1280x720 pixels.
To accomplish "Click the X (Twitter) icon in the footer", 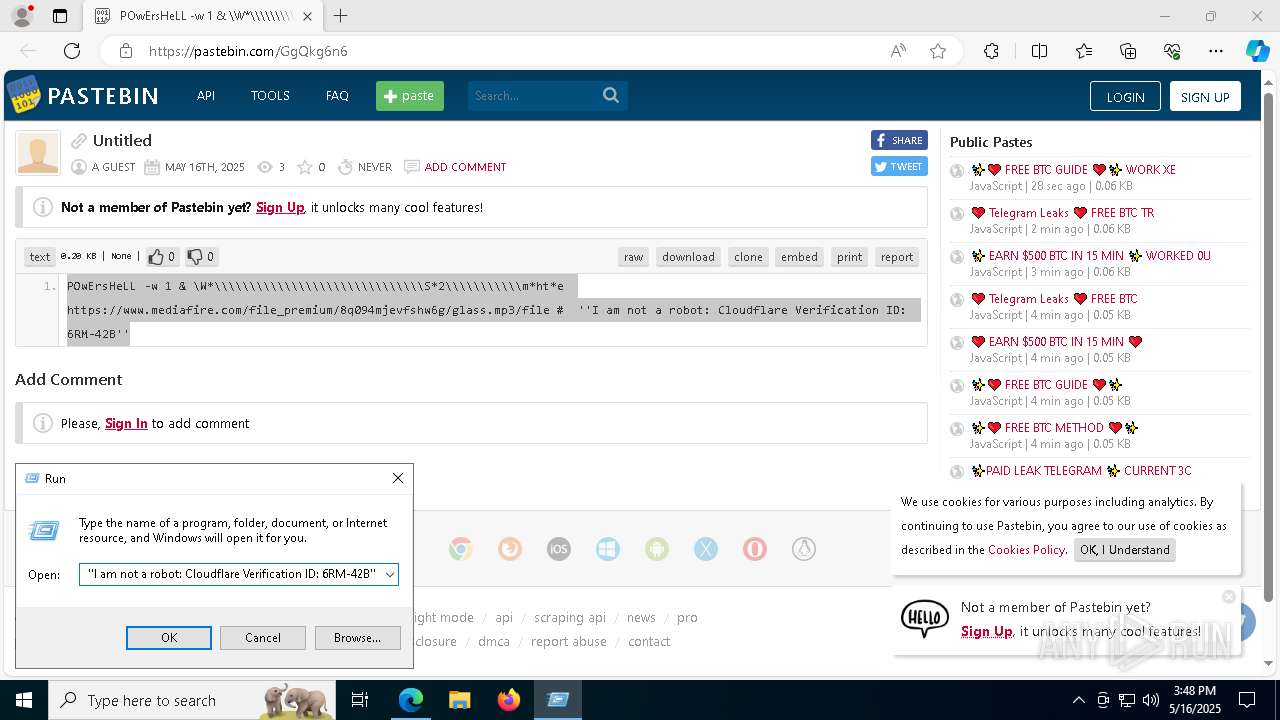I will coord(706,549).
